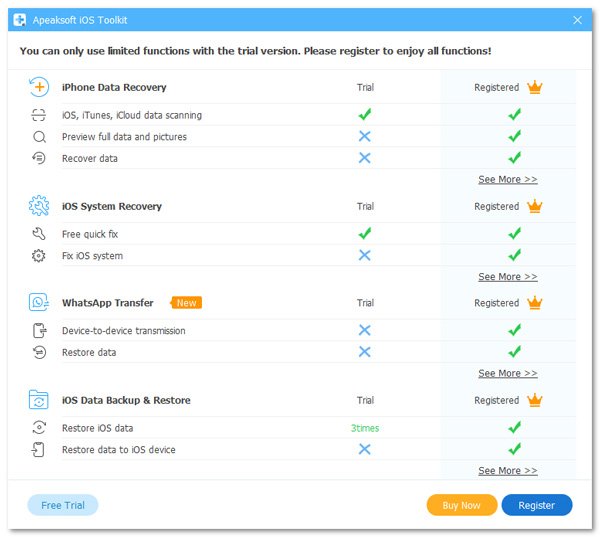Screen dimensions: 600x537
Task: Click the trial X mark for Restore data to iOS device
Action: 365,449
